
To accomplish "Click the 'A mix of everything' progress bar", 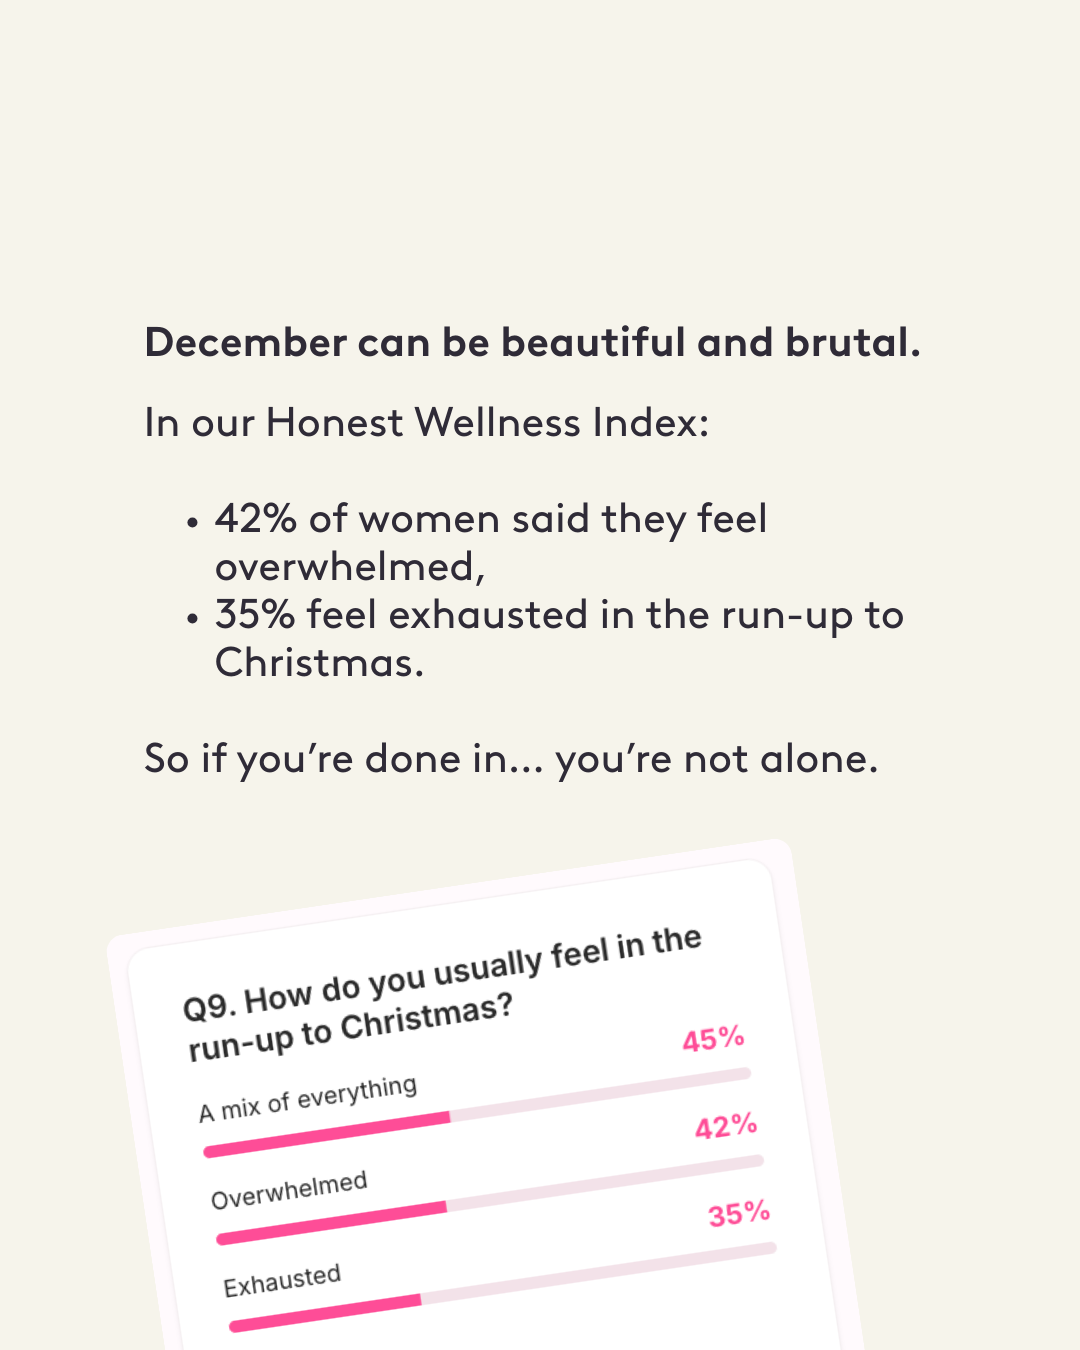I will click(477, 1113).
